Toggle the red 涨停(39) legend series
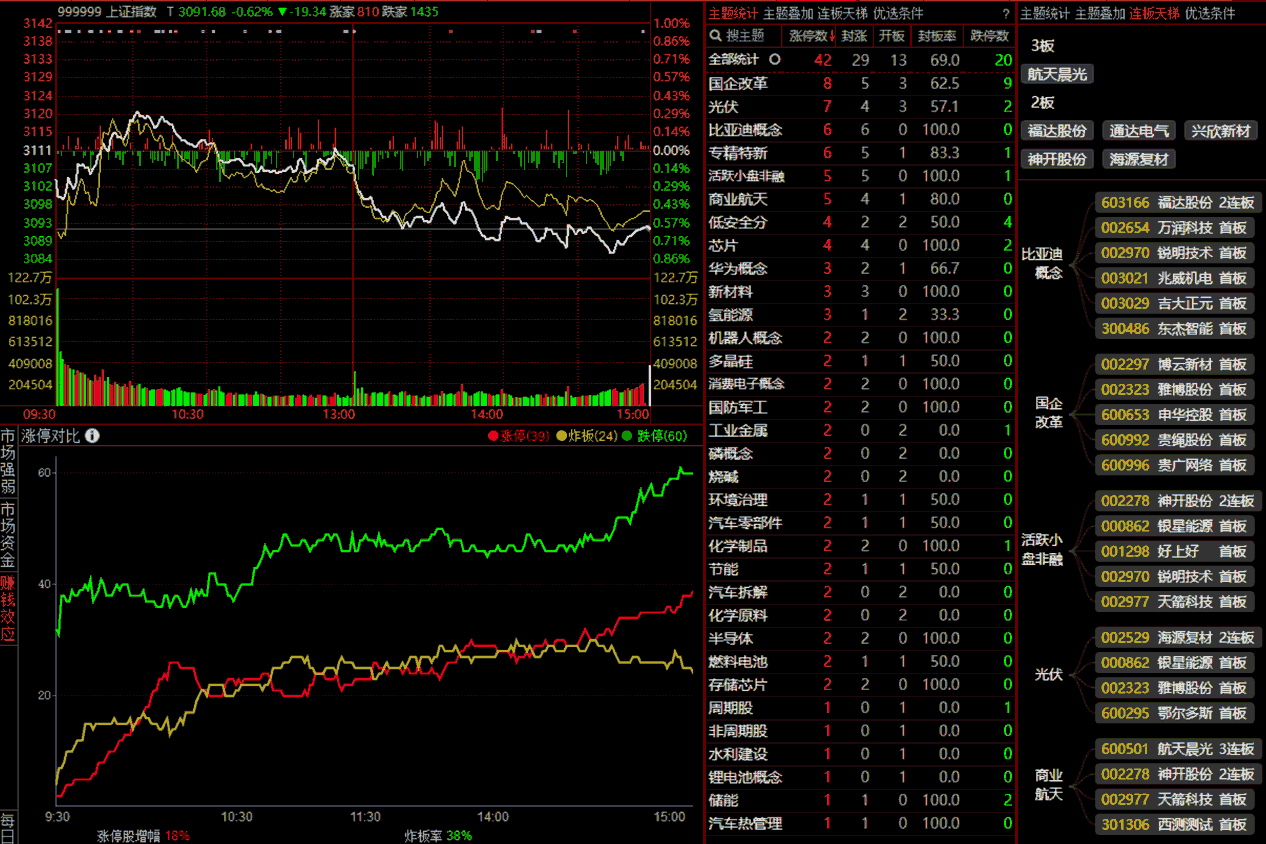The height and width of the screenshot is (844, 1266). pyautogui.click(x=519, y=436)
